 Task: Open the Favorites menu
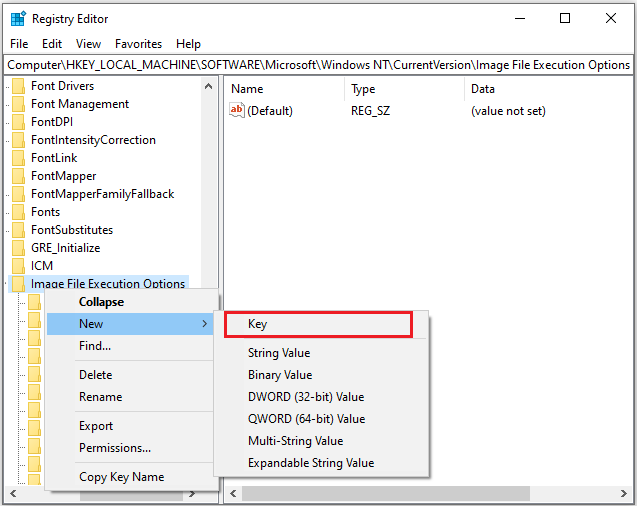(139, 44)
